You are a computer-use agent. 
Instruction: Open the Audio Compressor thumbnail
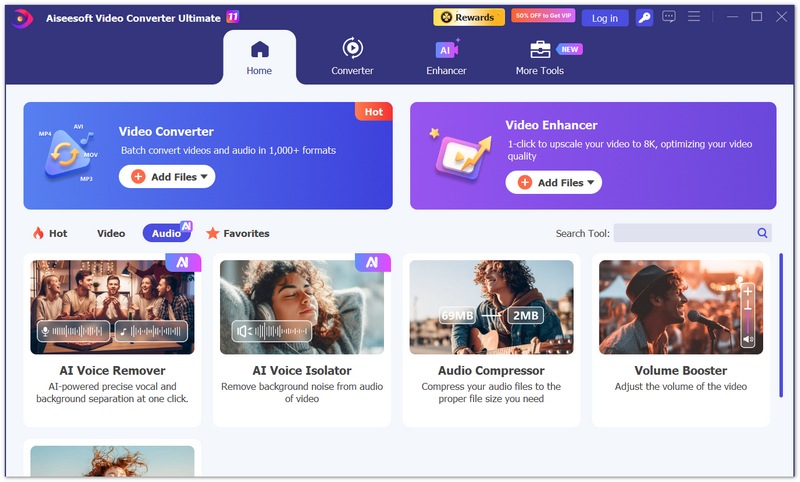(491, 307)
